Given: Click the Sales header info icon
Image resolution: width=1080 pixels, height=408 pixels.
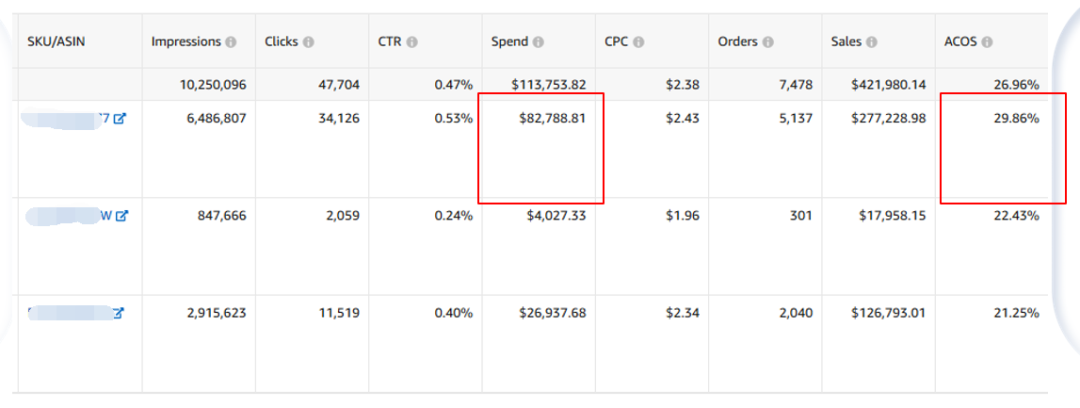Looking at the screenshot, I should coord(871,42).
